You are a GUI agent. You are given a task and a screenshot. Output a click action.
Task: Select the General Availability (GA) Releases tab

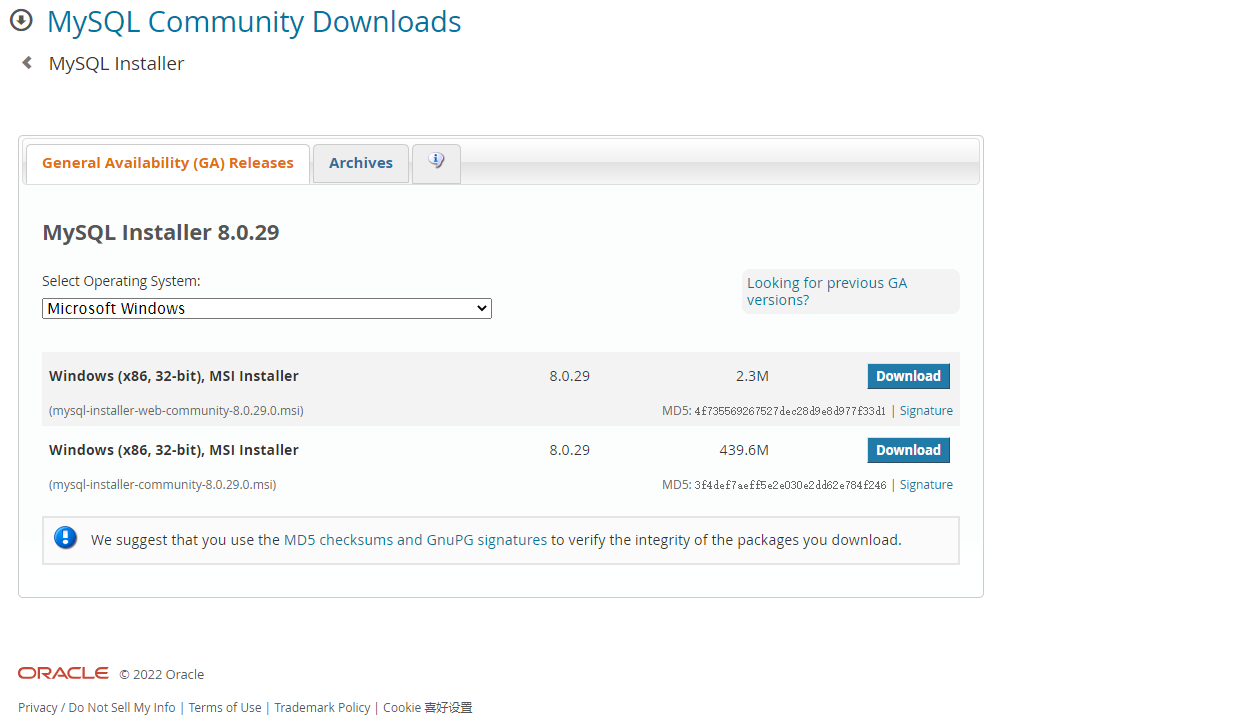click(168, 163)
